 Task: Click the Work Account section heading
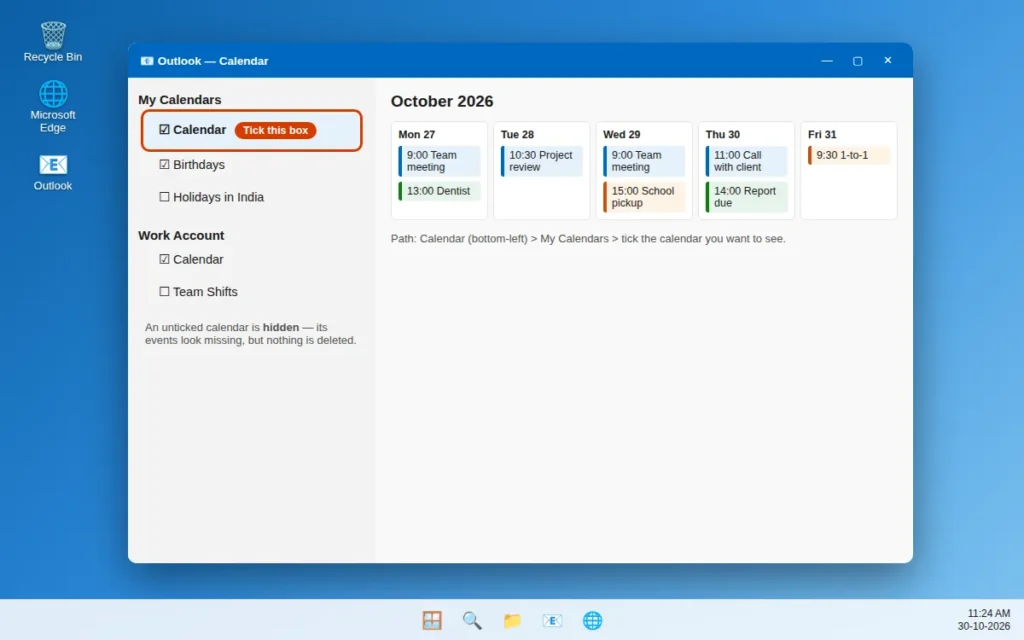pos(181,235)
